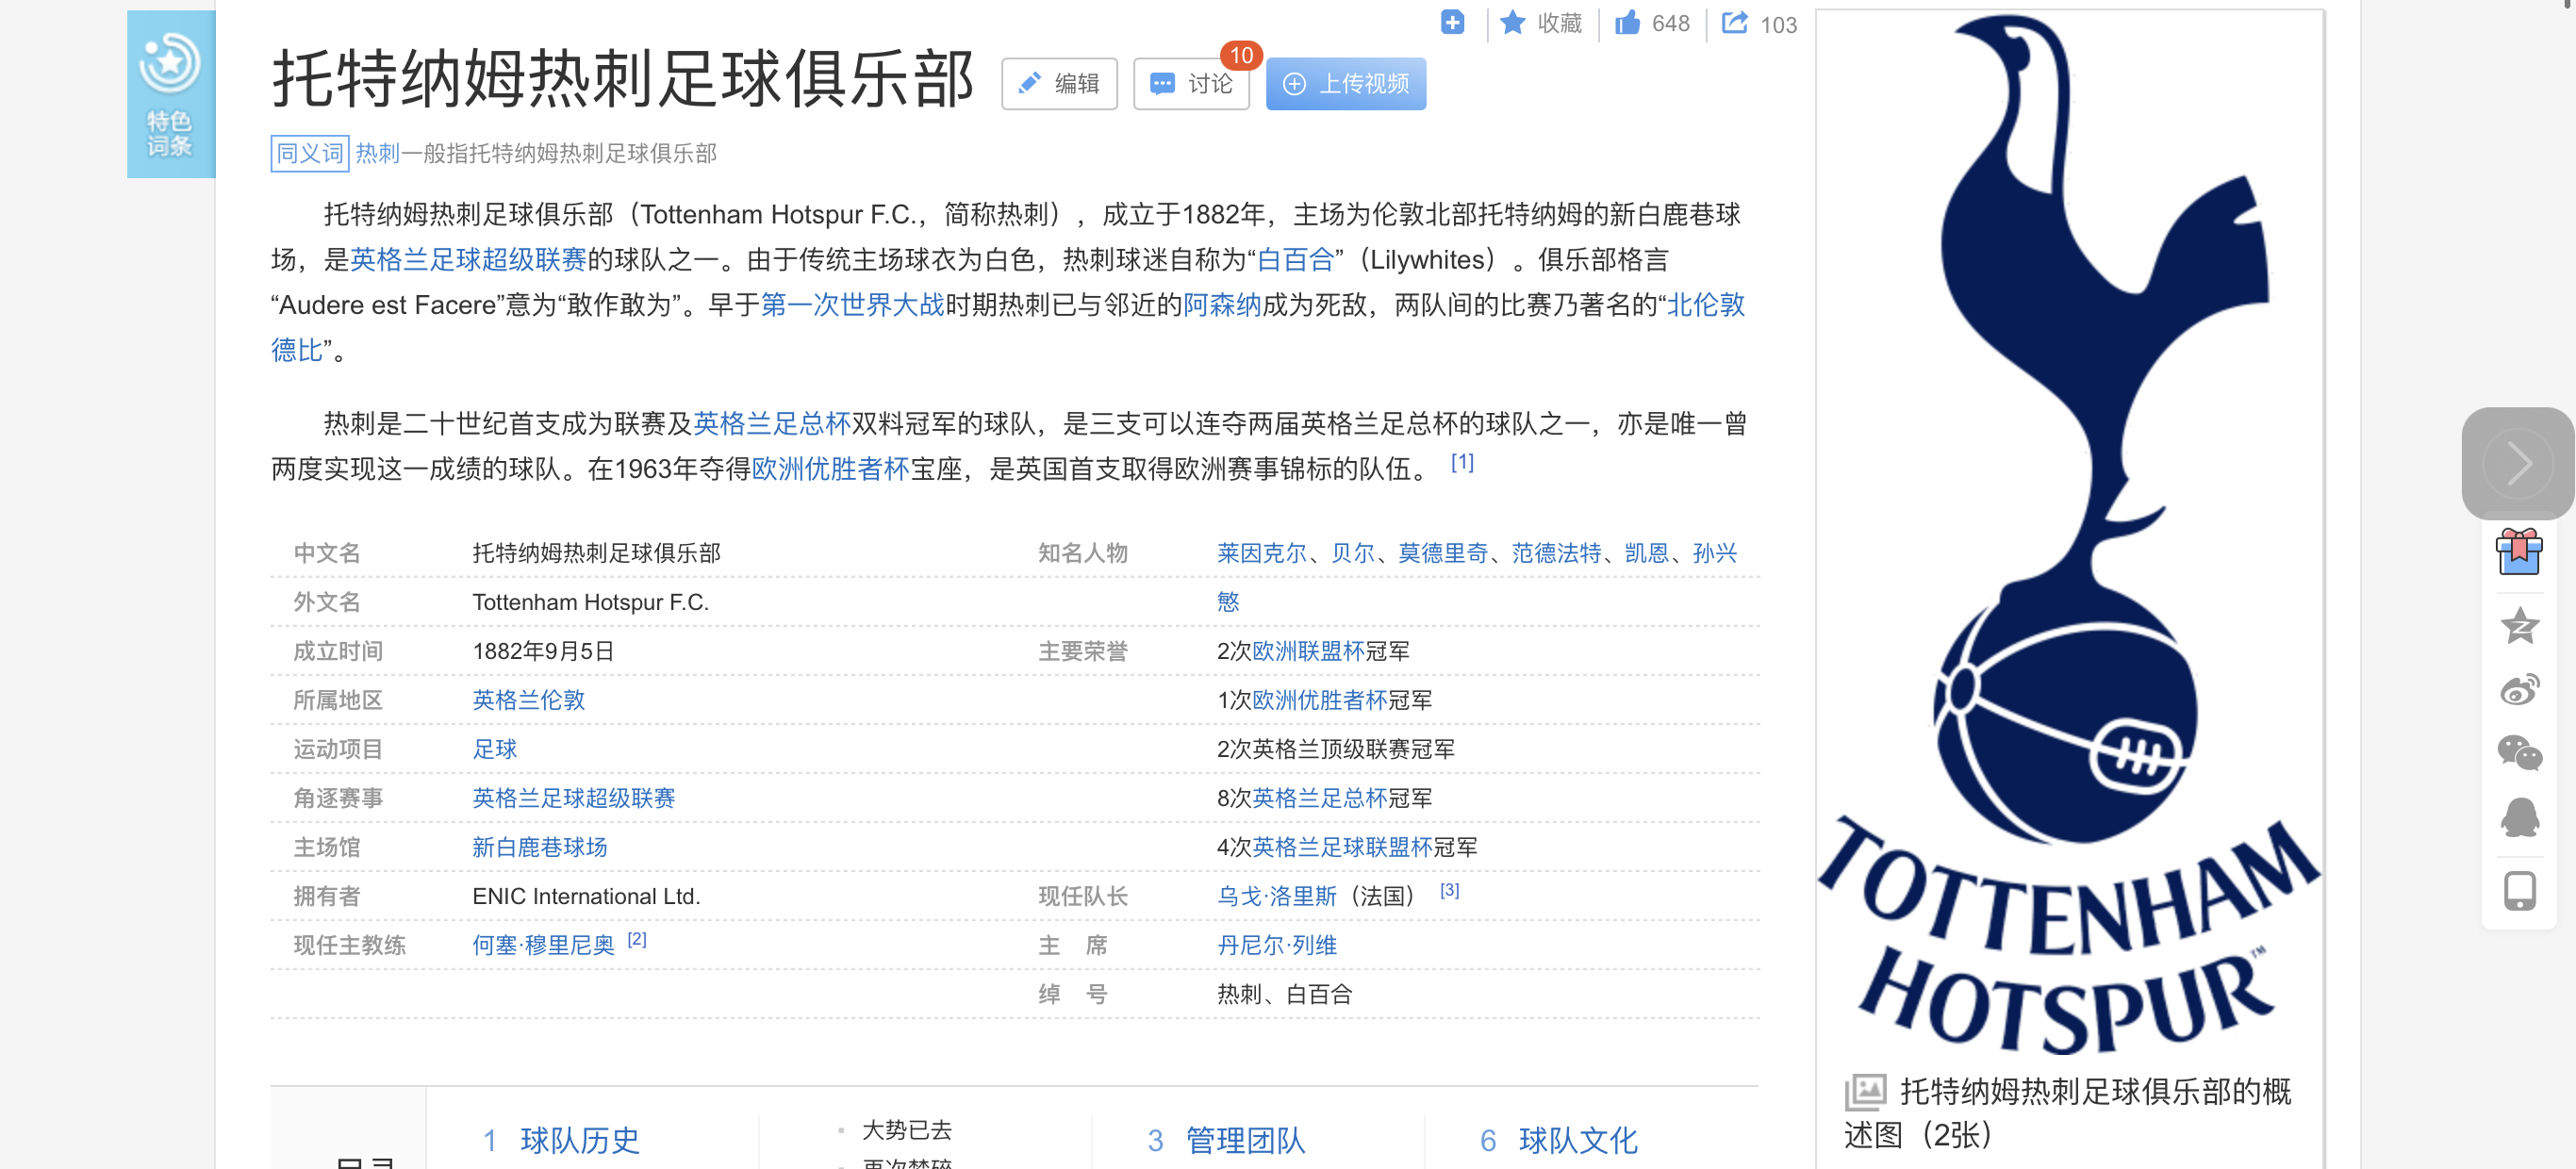Screen dimensions: 2576x1169
Task: Open the 欧洲优胜者杯 link in second paragraph
Action: tap(830, 469)
